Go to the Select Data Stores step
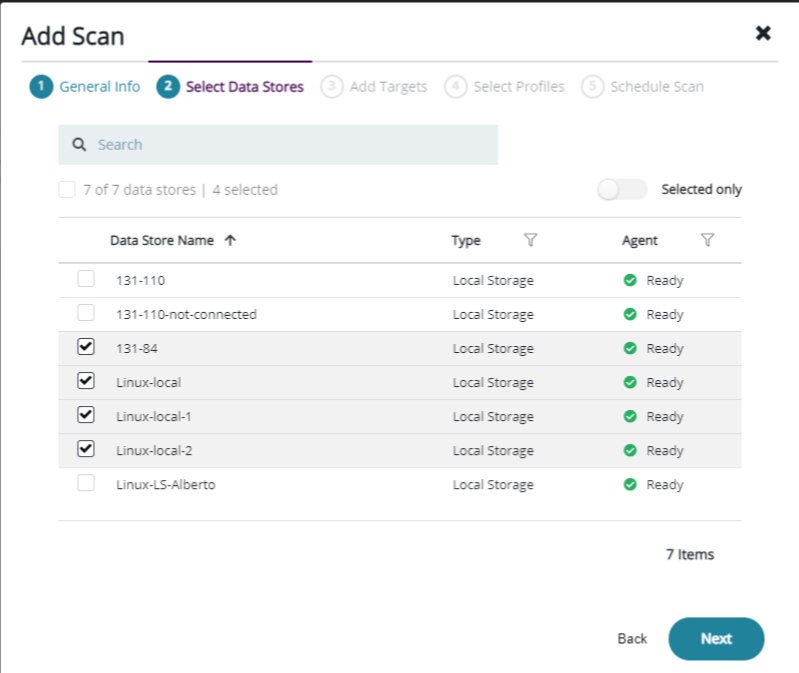The width and height of the screenshot is (799, 673). (x=244, y=87)
